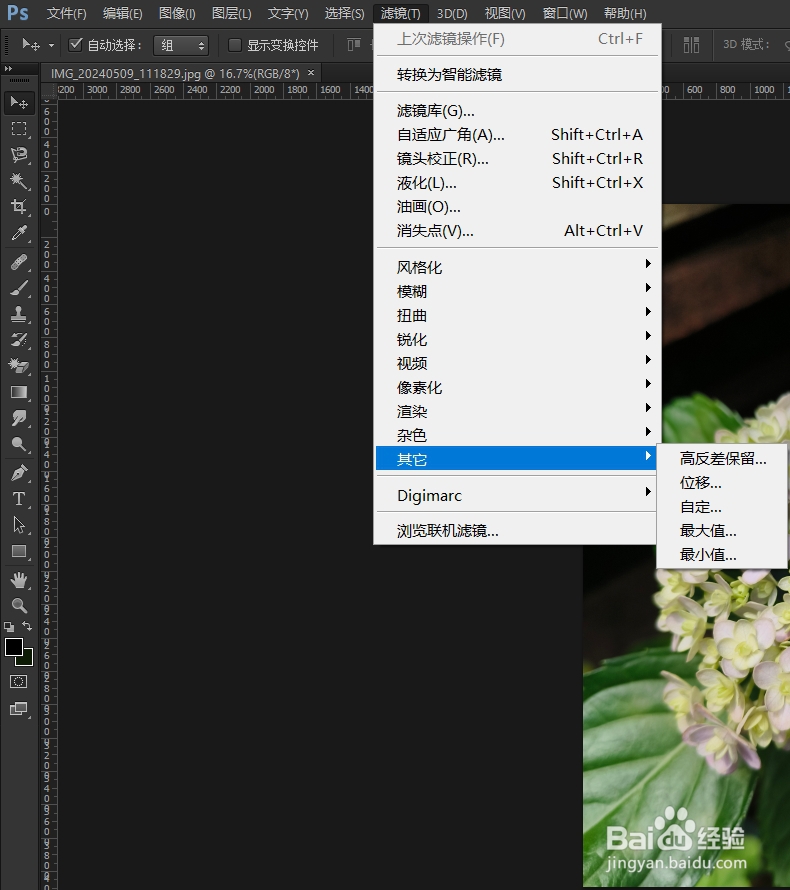Select the Brush tool
The image size is (790, 890).
coord(19,288)
